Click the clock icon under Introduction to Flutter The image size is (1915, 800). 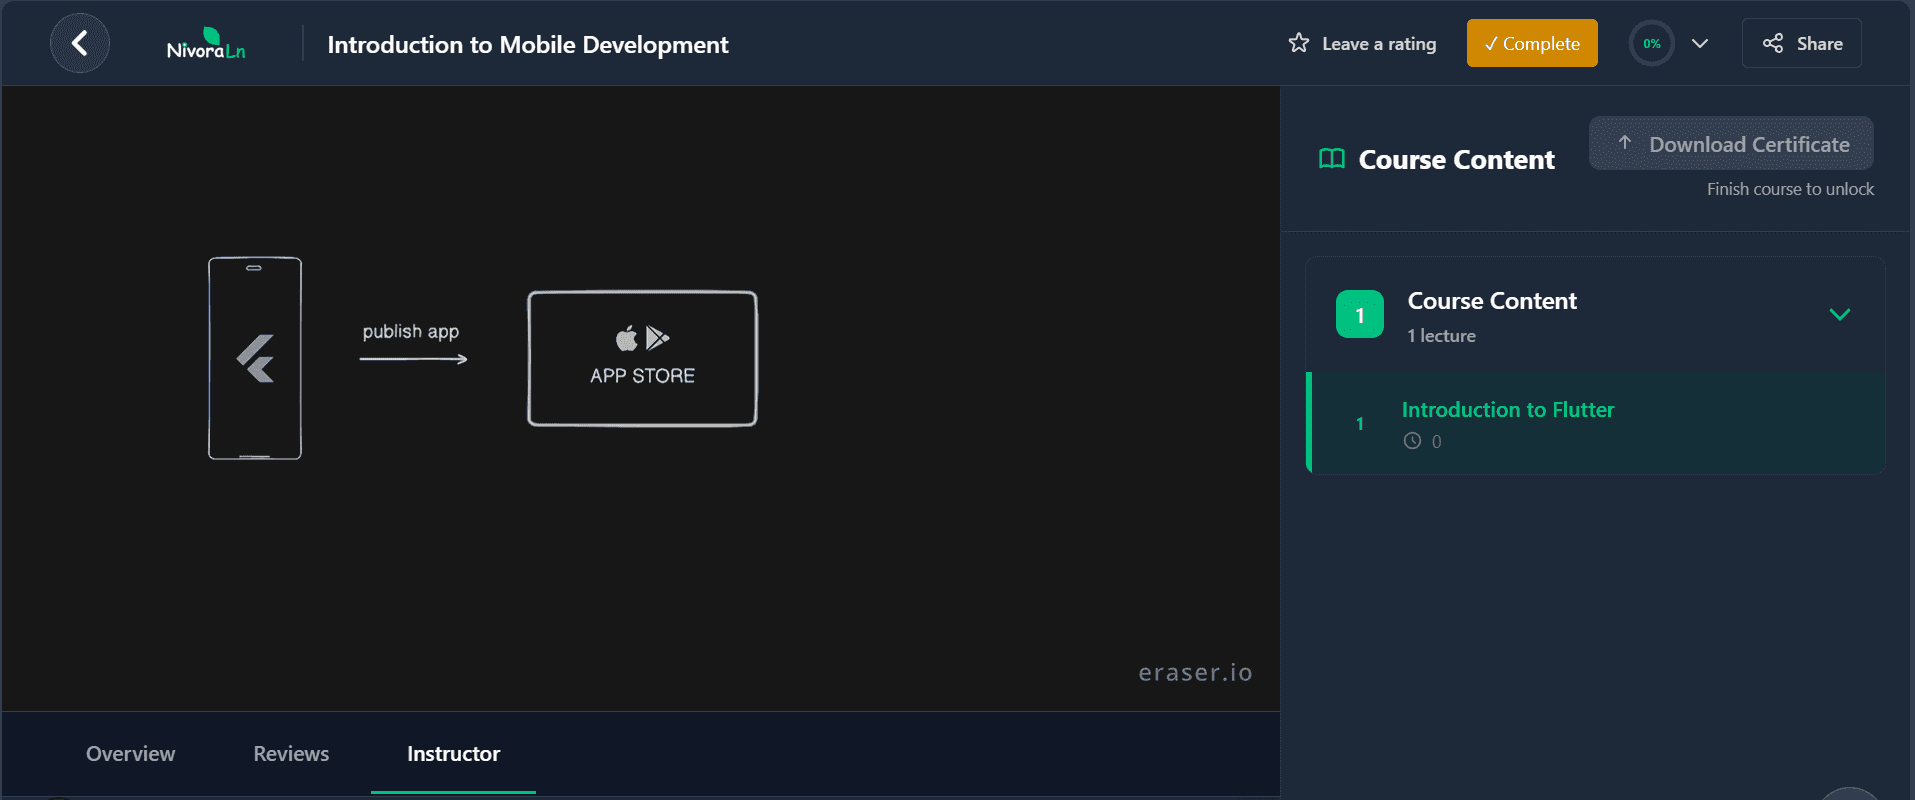click(x=1412, y=441)
